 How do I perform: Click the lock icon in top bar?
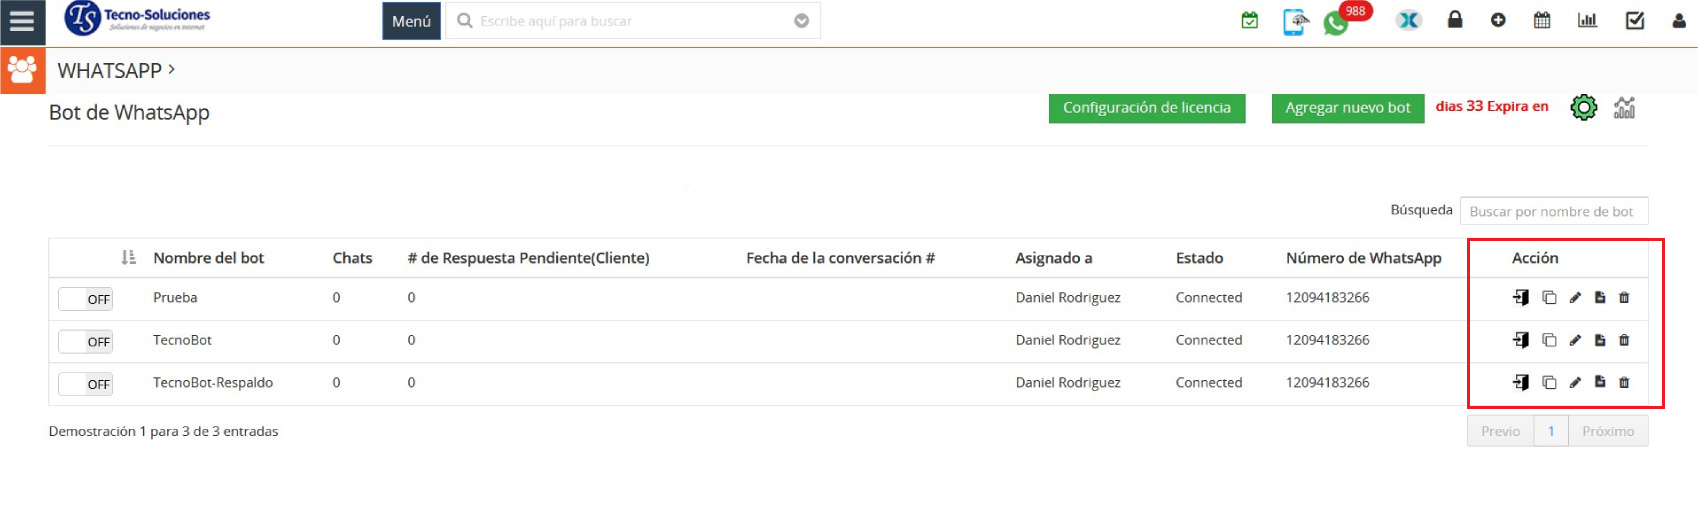1455,20
